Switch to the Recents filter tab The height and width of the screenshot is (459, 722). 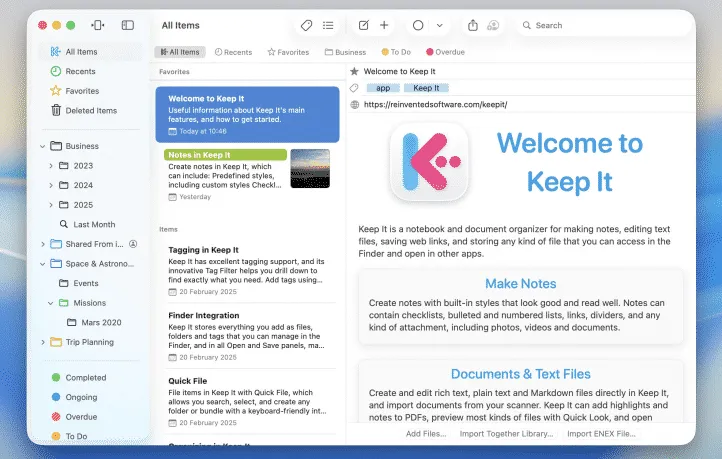[x=233, y=52]
